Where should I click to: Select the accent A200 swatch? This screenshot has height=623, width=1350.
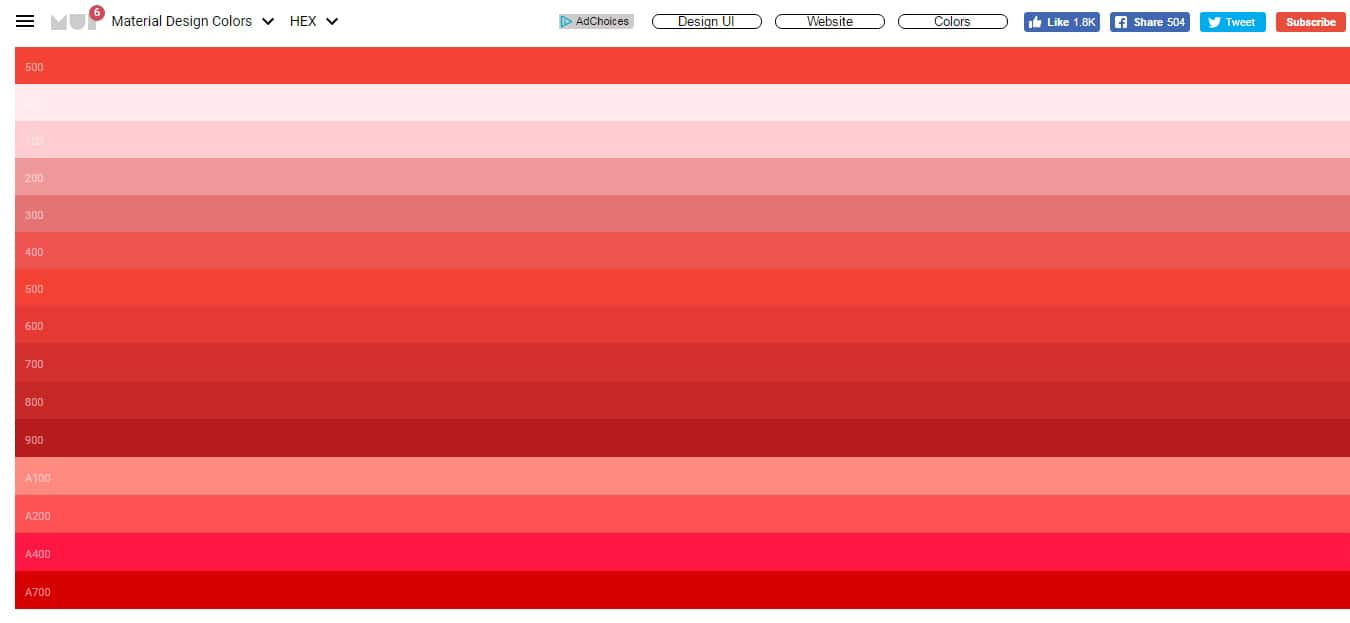click(x=682, y=514)
